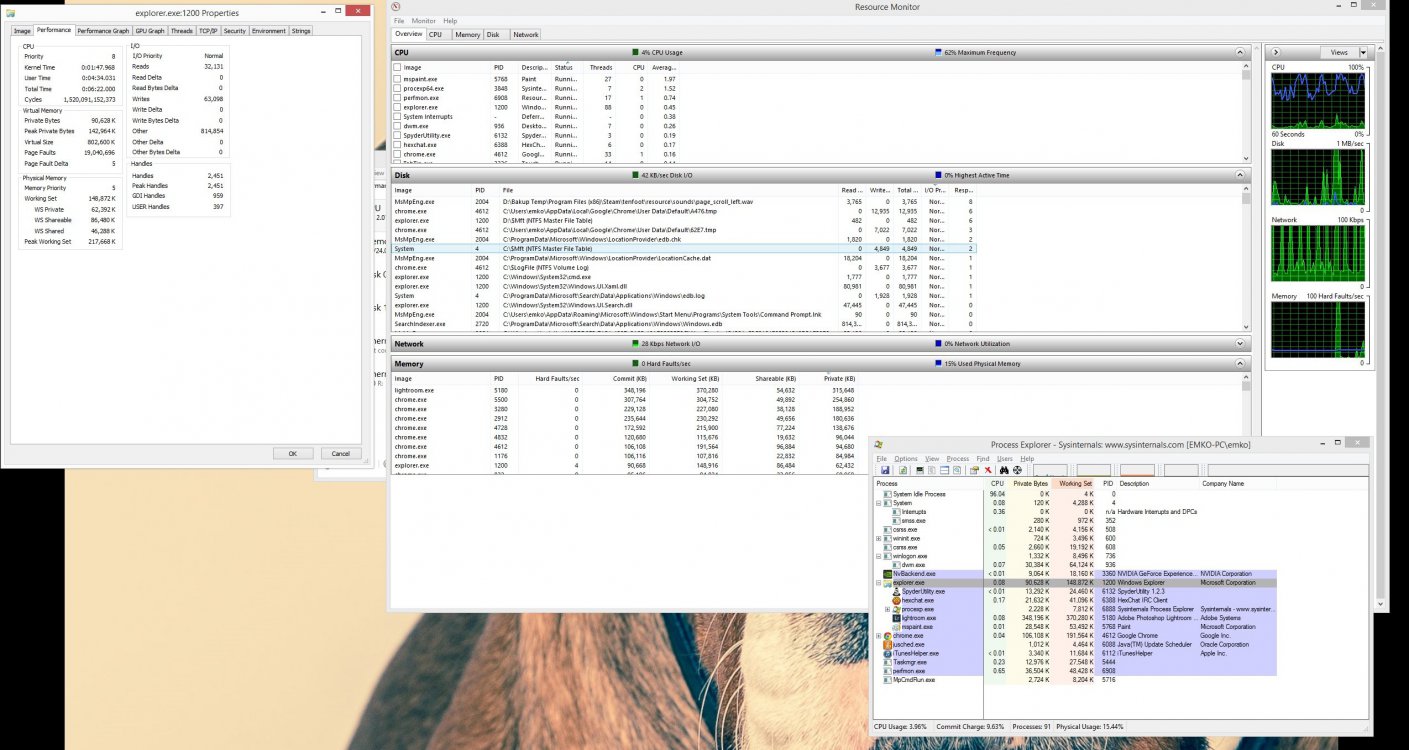Tick the perfmon.exe checkbox in Resource Monitor

tap(398, 98)
